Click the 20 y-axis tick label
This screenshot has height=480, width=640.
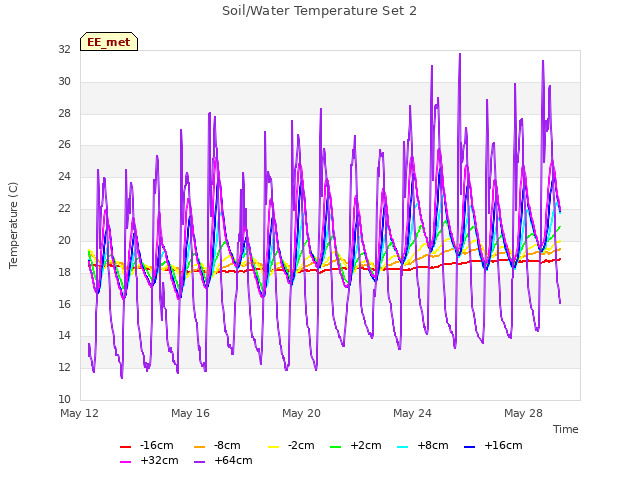64,240
